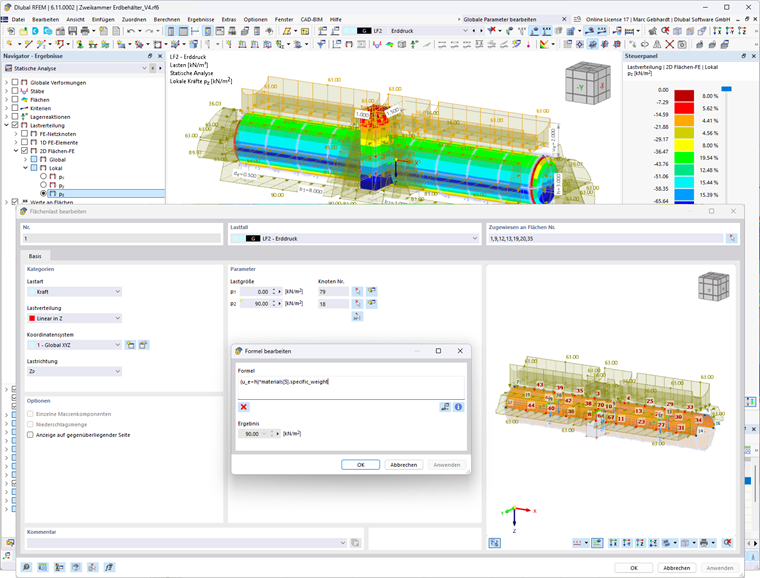This screenshot has width=760, height=578.
Task: Click the preview view settings icon bottom-left of preview
Action: [x=494, y=543]
